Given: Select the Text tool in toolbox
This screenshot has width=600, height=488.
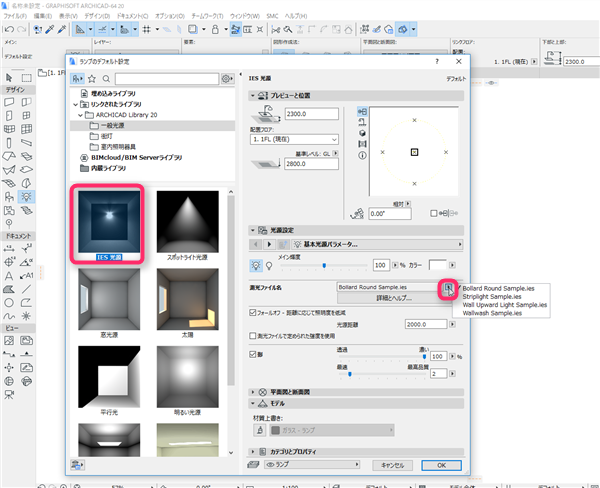Looking at the screenshot, I should 9,276.
